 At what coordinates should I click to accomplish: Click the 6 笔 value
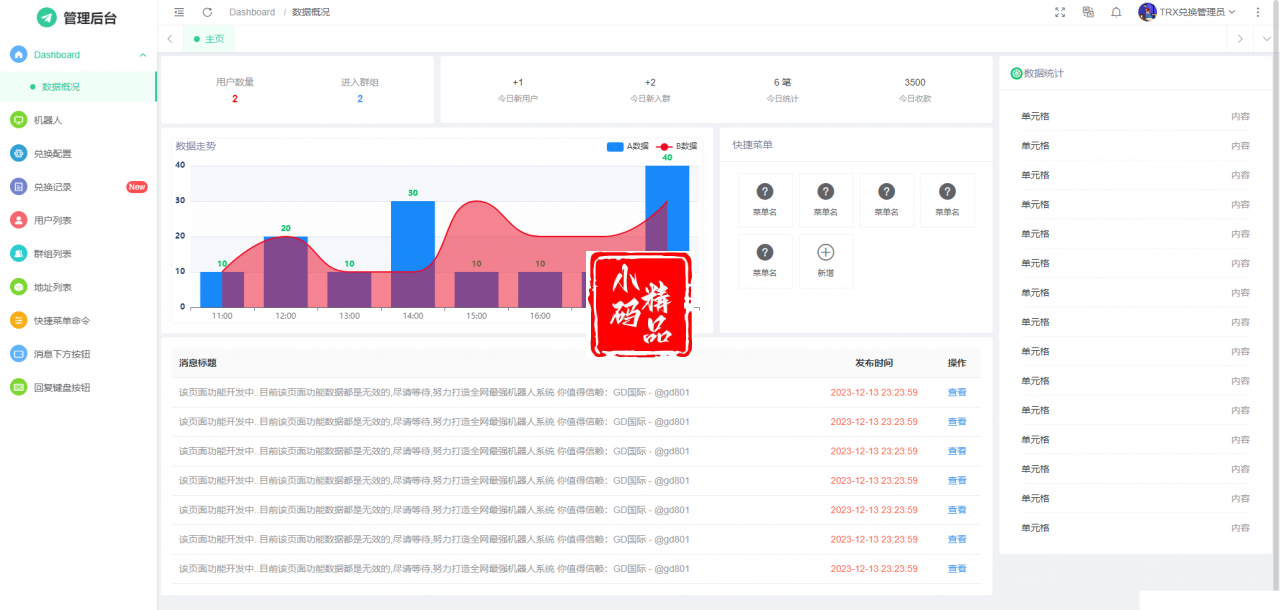(x=782, y=82)
